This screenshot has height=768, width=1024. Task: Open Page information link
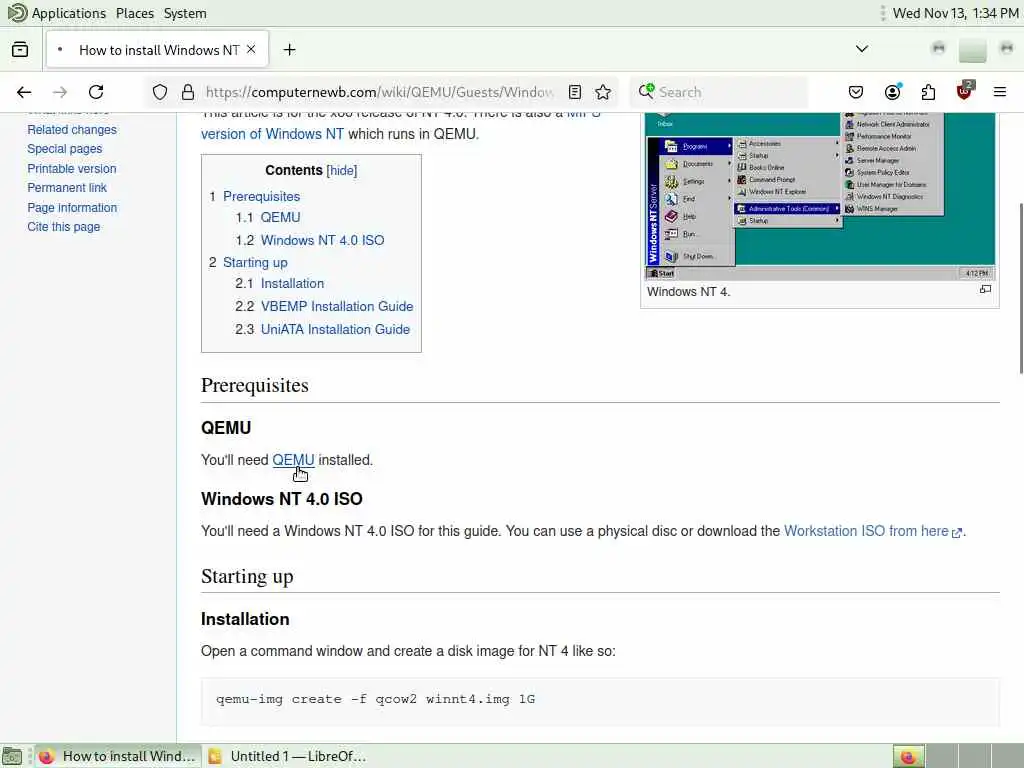click(72, 208)
